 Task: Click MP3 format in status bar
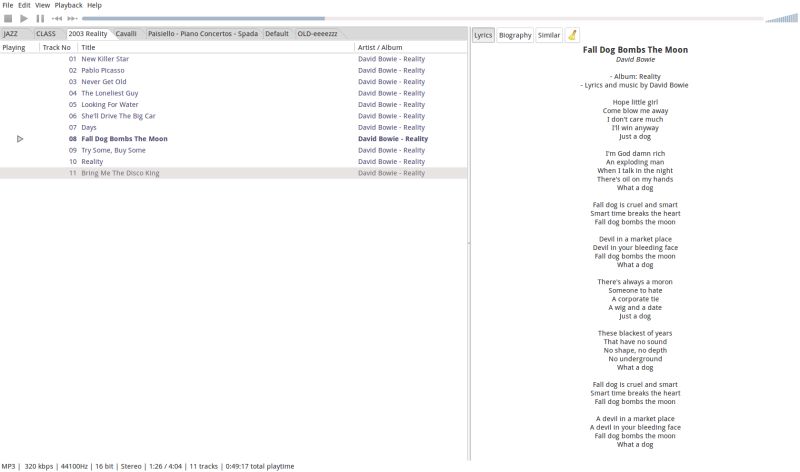click(x=8, y=466)
